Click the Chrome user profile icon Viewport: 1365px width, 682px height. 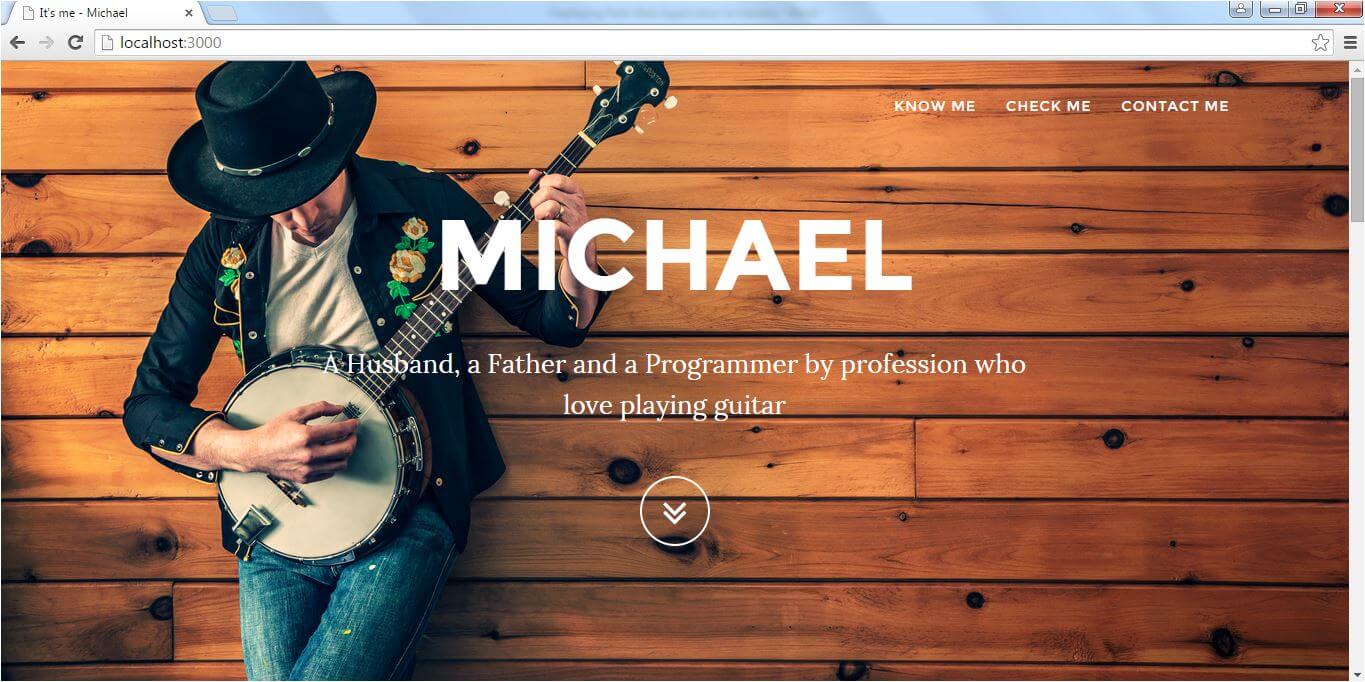pyautogui.click(x=1240, y=9)
